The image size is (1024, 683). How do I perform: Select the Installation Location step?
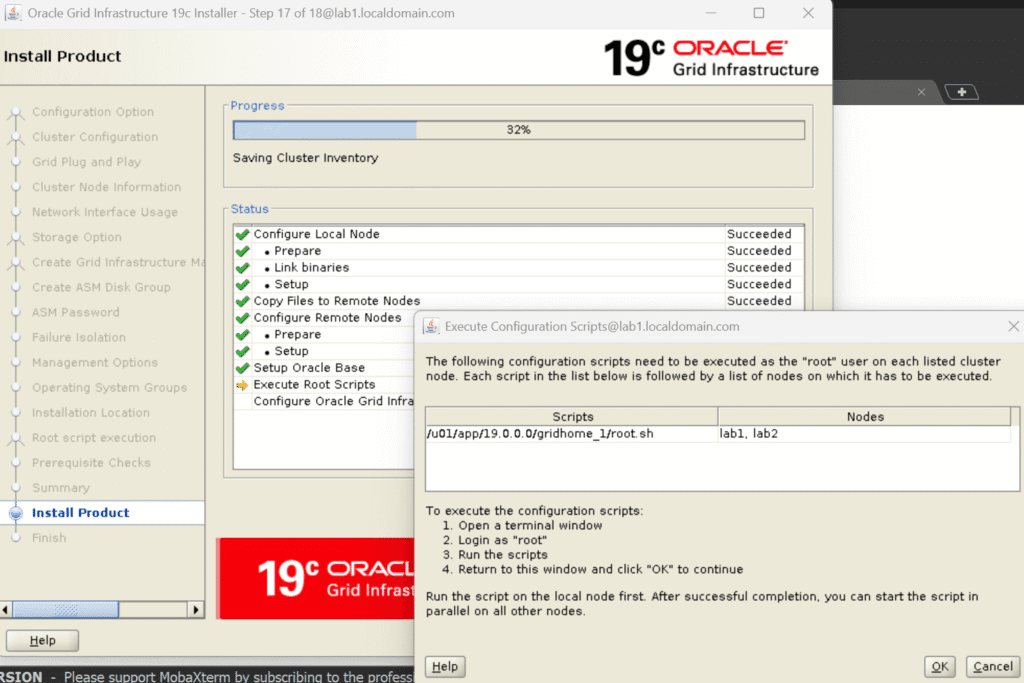tap(91, 413)
